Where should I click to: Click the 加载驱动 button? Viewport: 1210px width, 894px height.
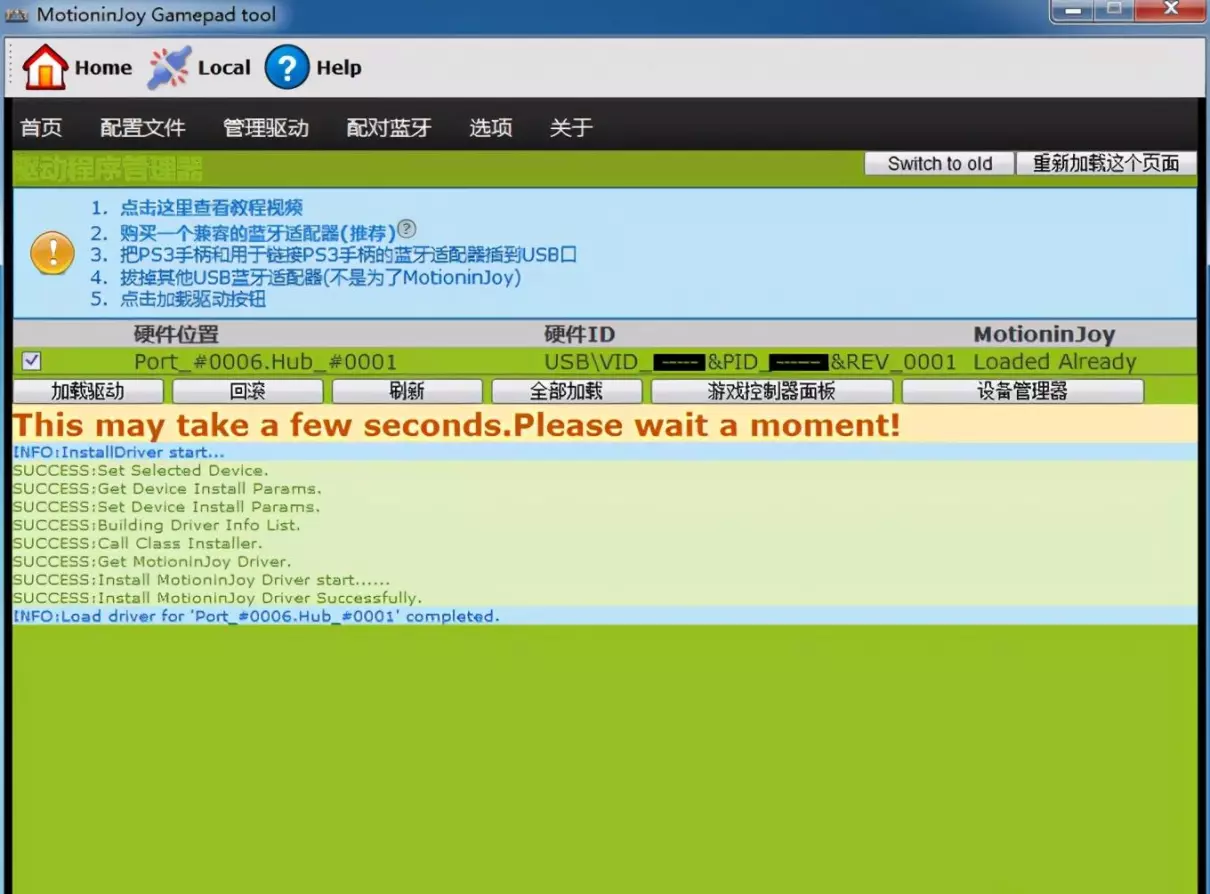click(x=88, y=391)
